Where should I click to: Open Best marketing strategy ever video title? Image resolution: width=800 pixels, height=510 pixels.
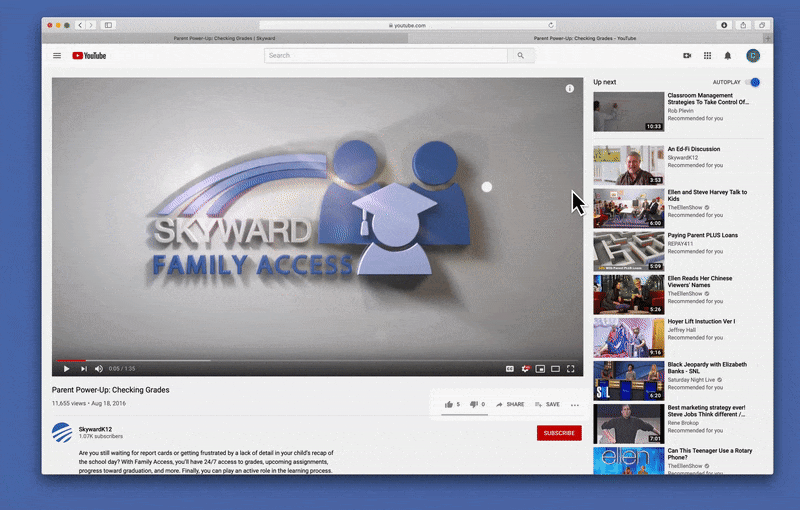[707, 411]
